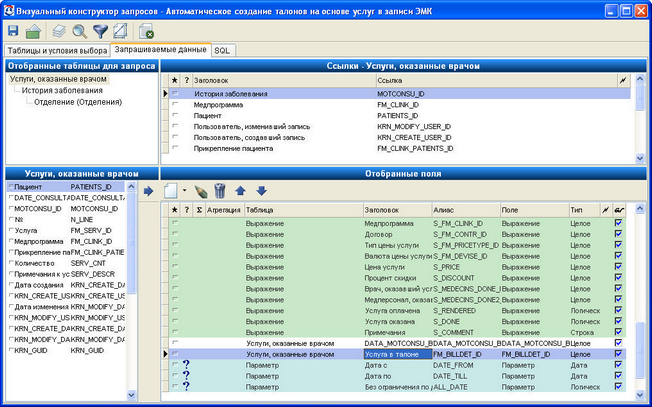Image resolution: width=652 pixels, height=407 pixels.
Task: Select Услуги, оказанные врачом tree node
Action: tap(58, 79)
